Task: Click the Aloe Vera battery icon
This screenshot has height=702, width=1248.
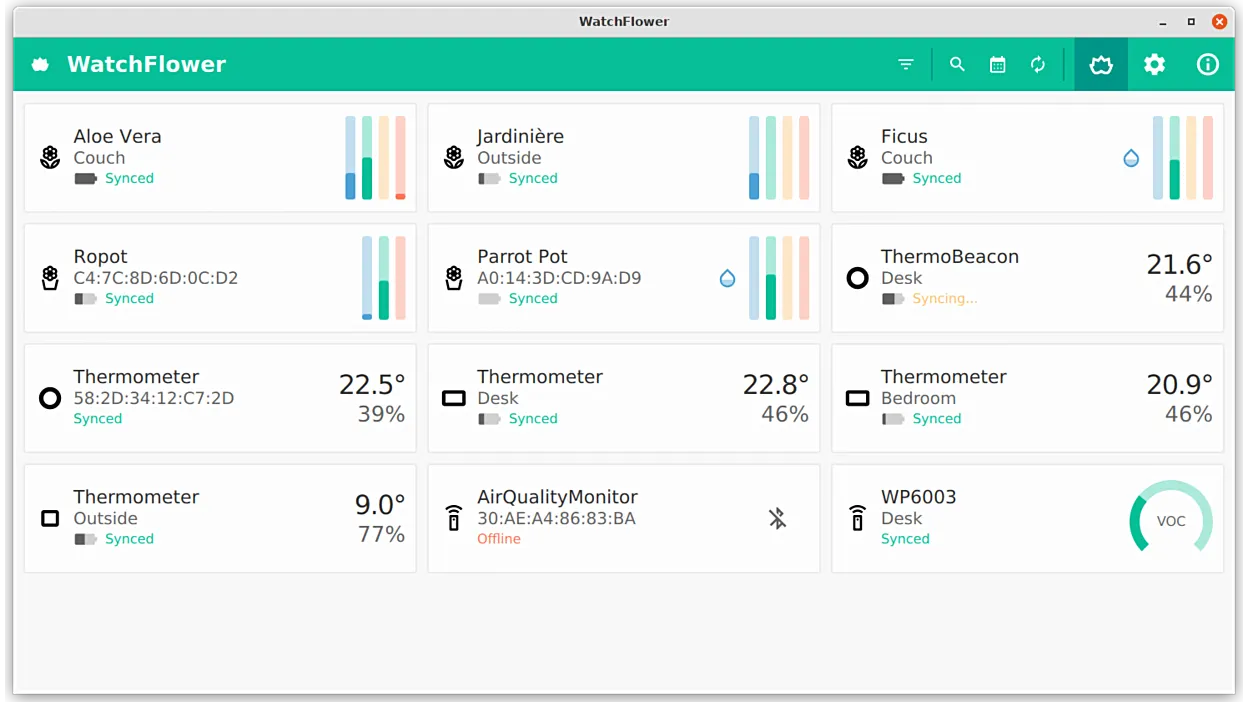Action: click(86, 179)
